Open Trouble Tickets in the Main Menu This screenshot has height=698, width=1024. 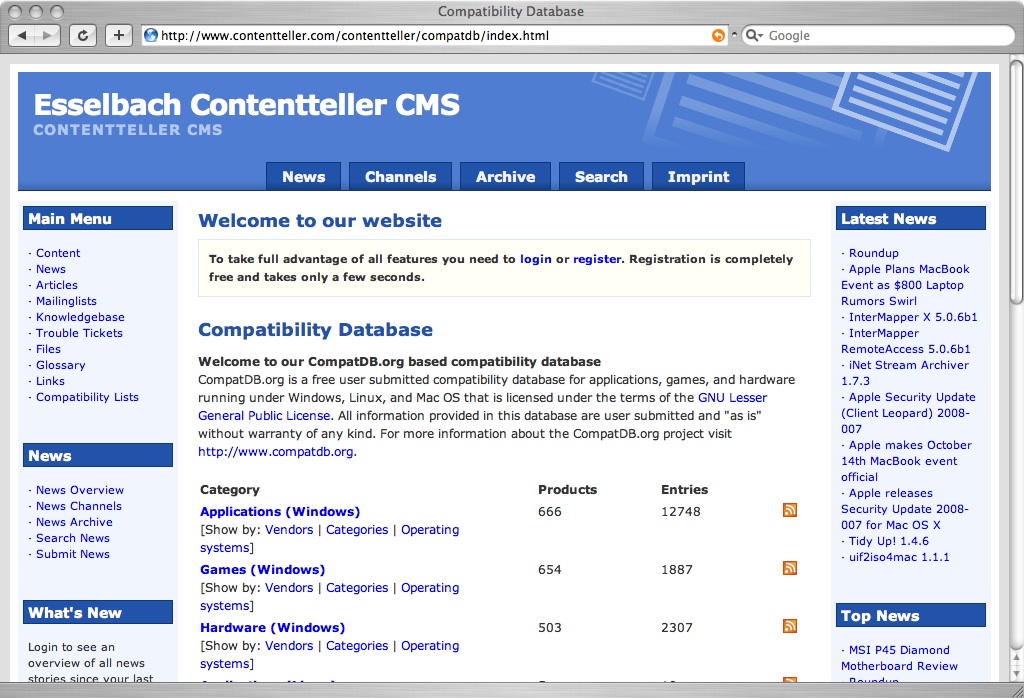coord(79,333)
